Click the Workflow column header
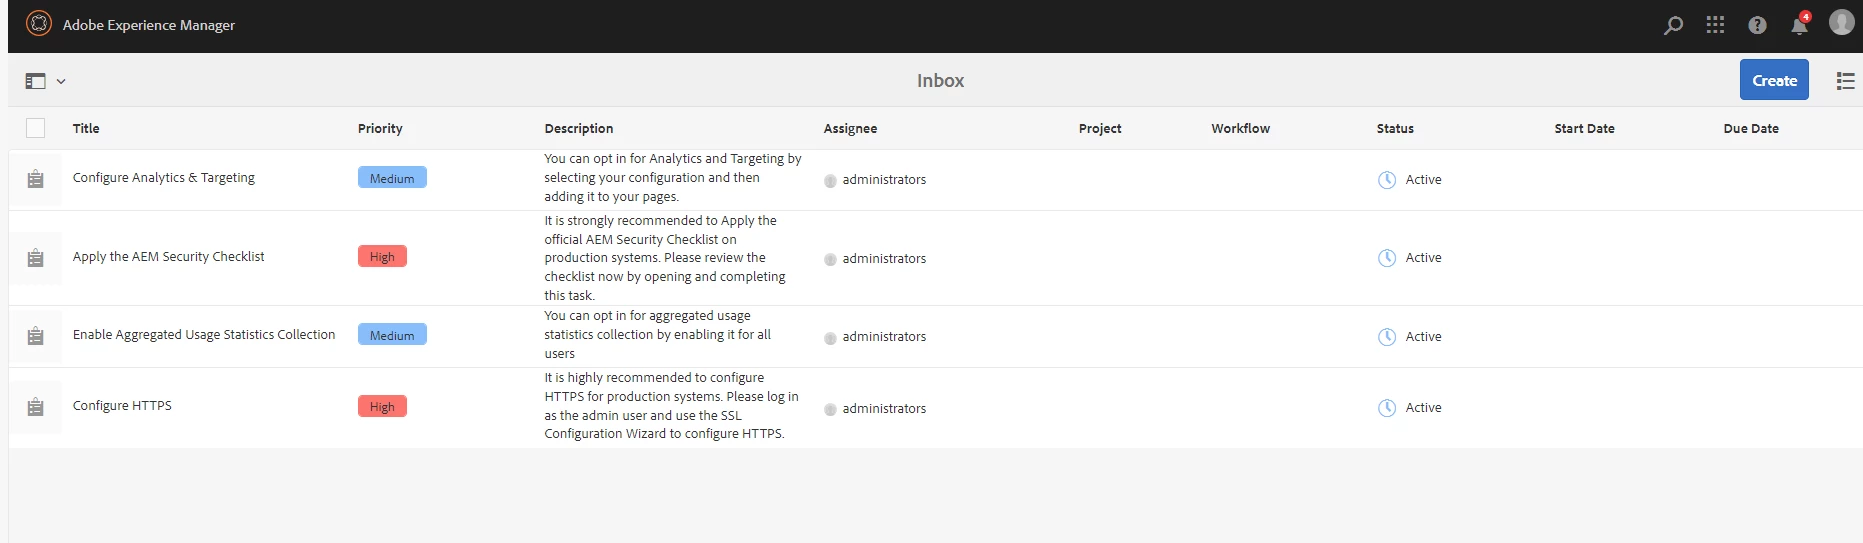This screenshot has width=1863, height=543. coord(1240,128)
